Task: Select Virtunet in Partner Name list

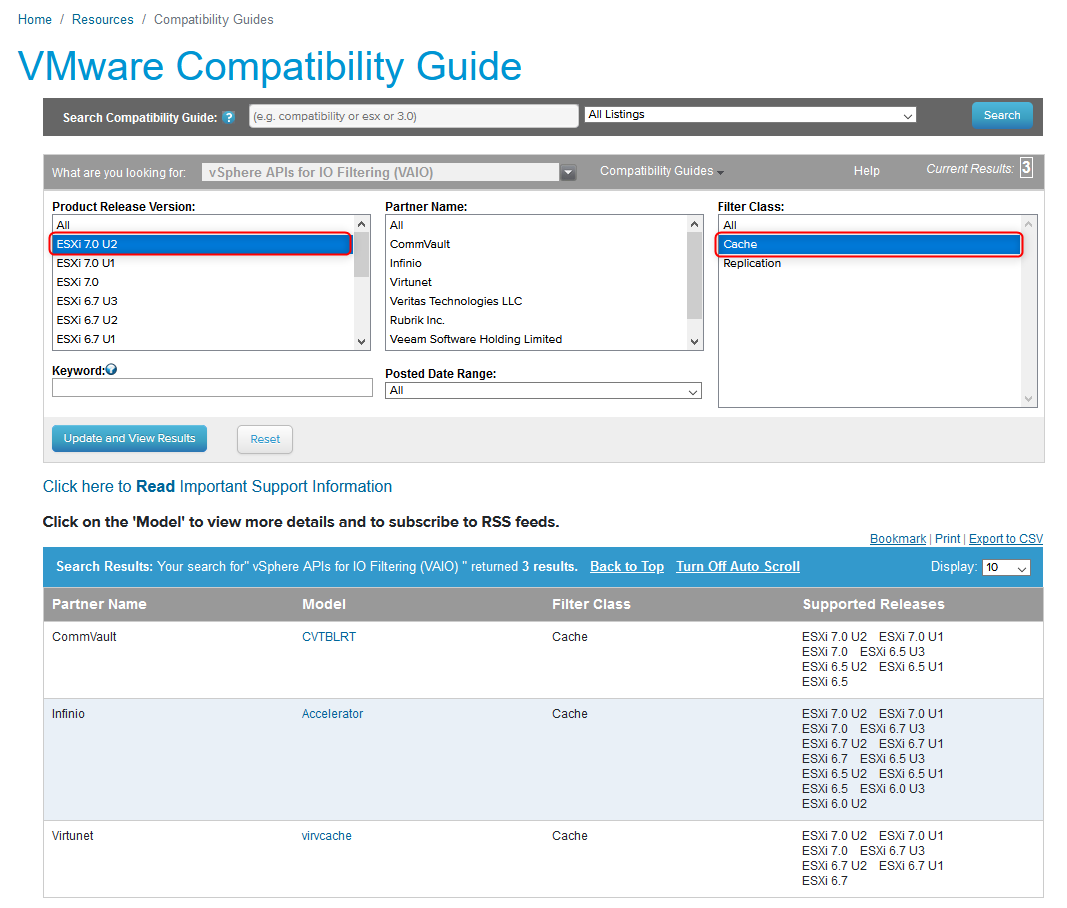Action: [x=536, y=282]
